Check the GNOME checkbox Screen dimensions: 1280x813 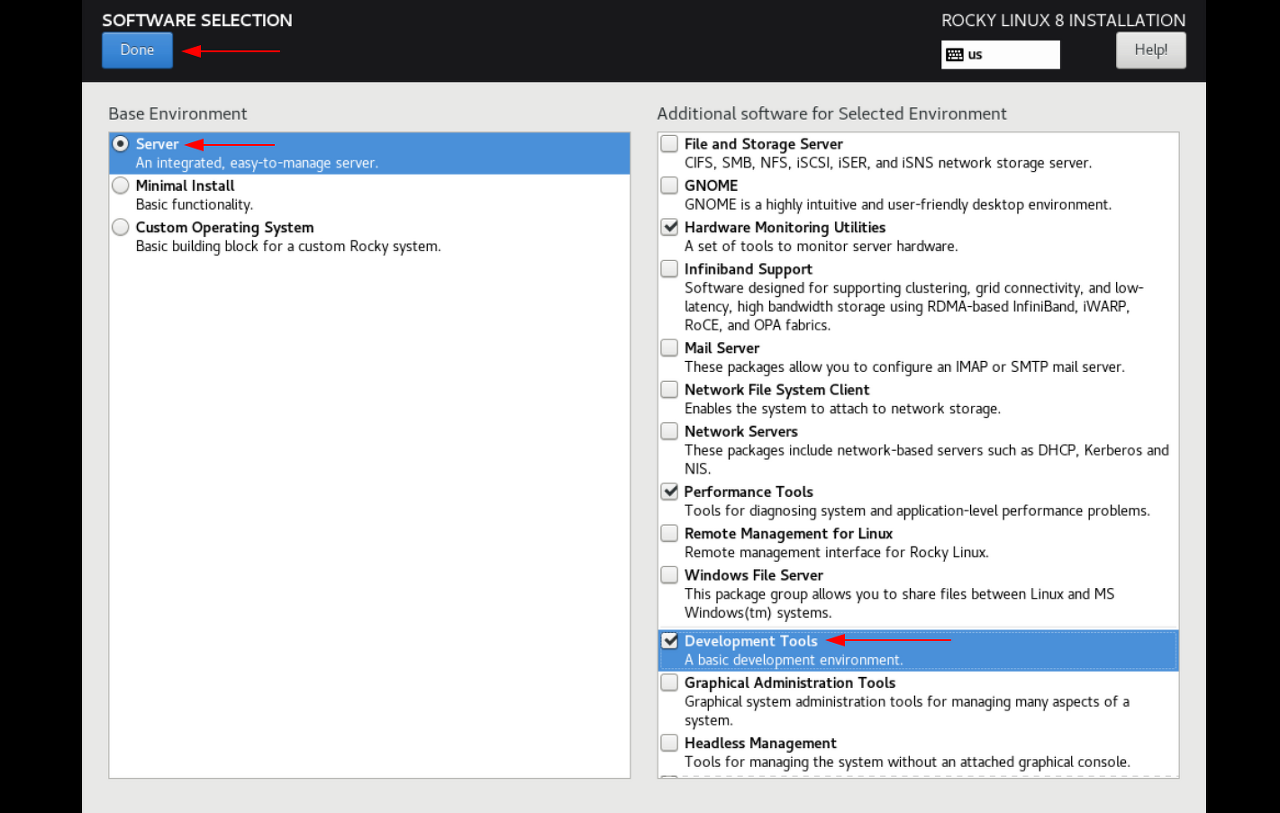669,186
